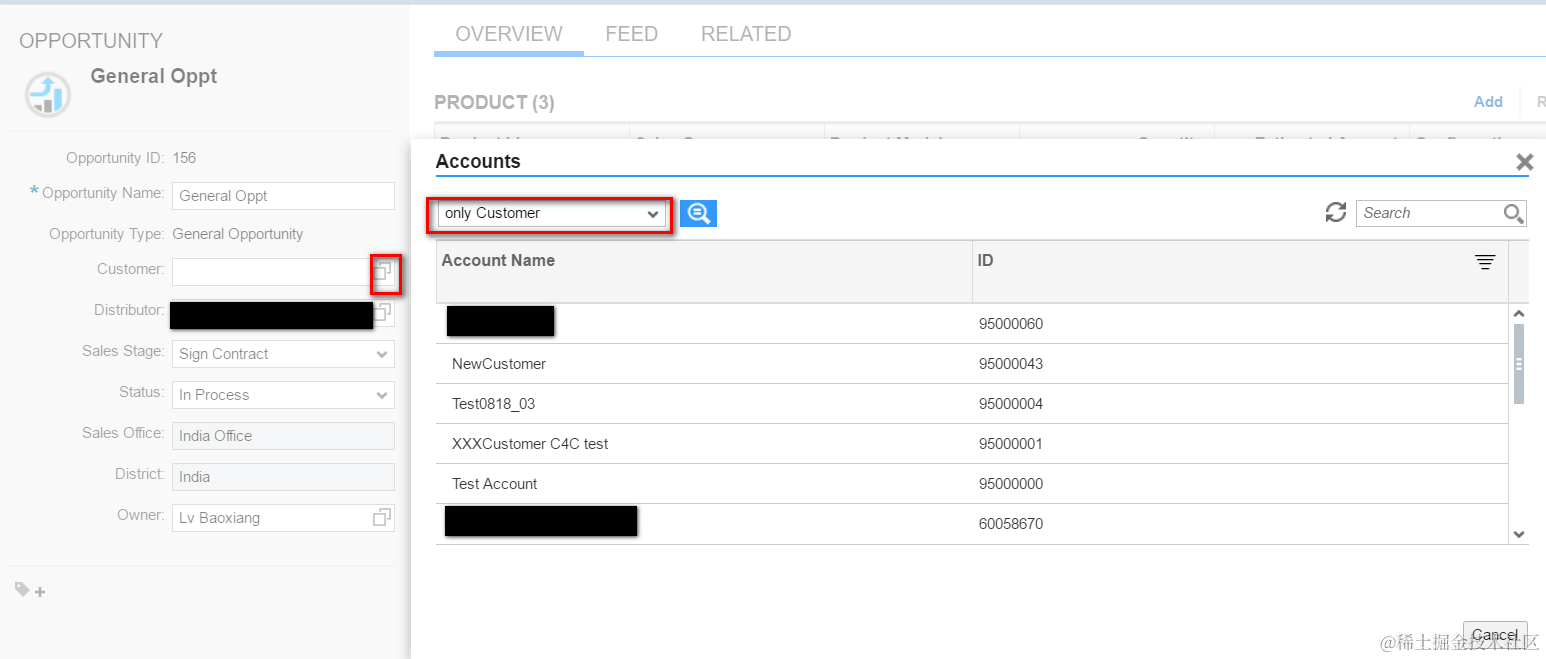Open the RELATED tab
The width and height of the screenshot is (1546, 659).
point(746,34)
